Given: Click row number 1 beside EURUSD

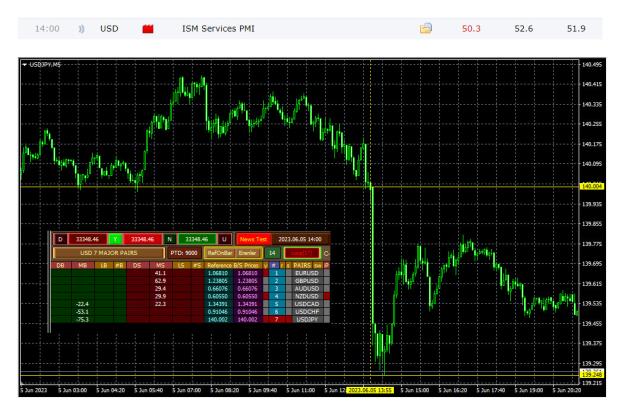Looking at the screenshot, I should coord(276,273).
